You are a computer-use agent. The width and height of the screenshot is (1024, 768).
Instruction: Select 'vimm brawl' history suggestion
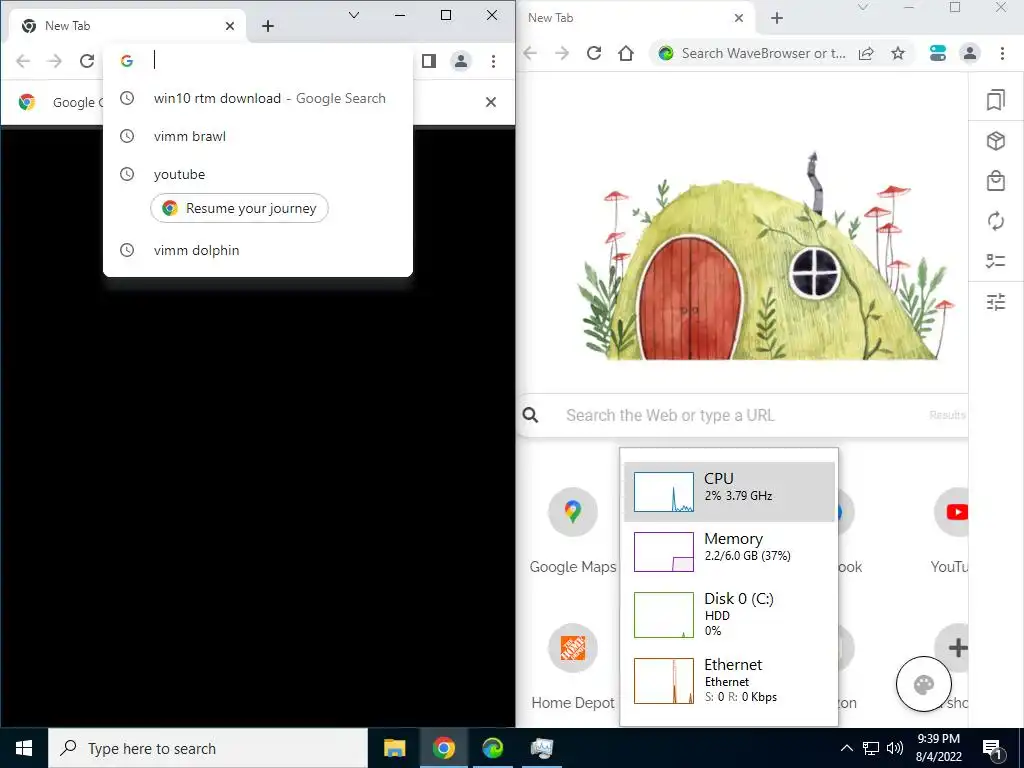pos(258,136)
